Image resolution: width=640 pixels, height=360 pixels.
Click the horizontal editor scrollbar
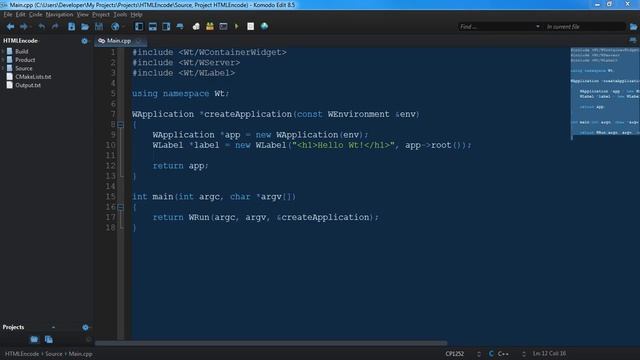(x=271, y=343)
